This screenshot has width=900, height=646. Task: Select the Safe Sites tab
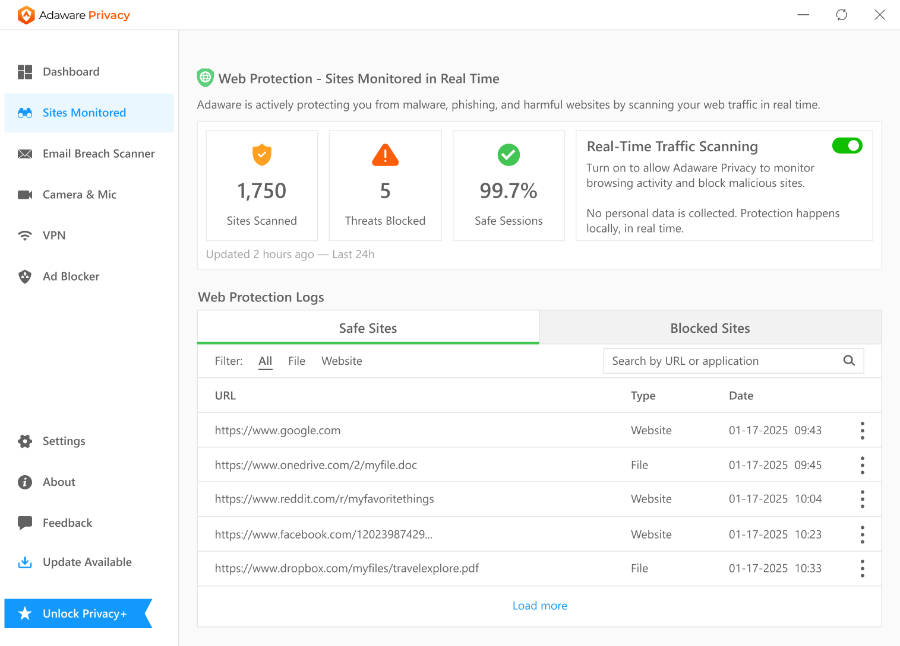point(368,328)
